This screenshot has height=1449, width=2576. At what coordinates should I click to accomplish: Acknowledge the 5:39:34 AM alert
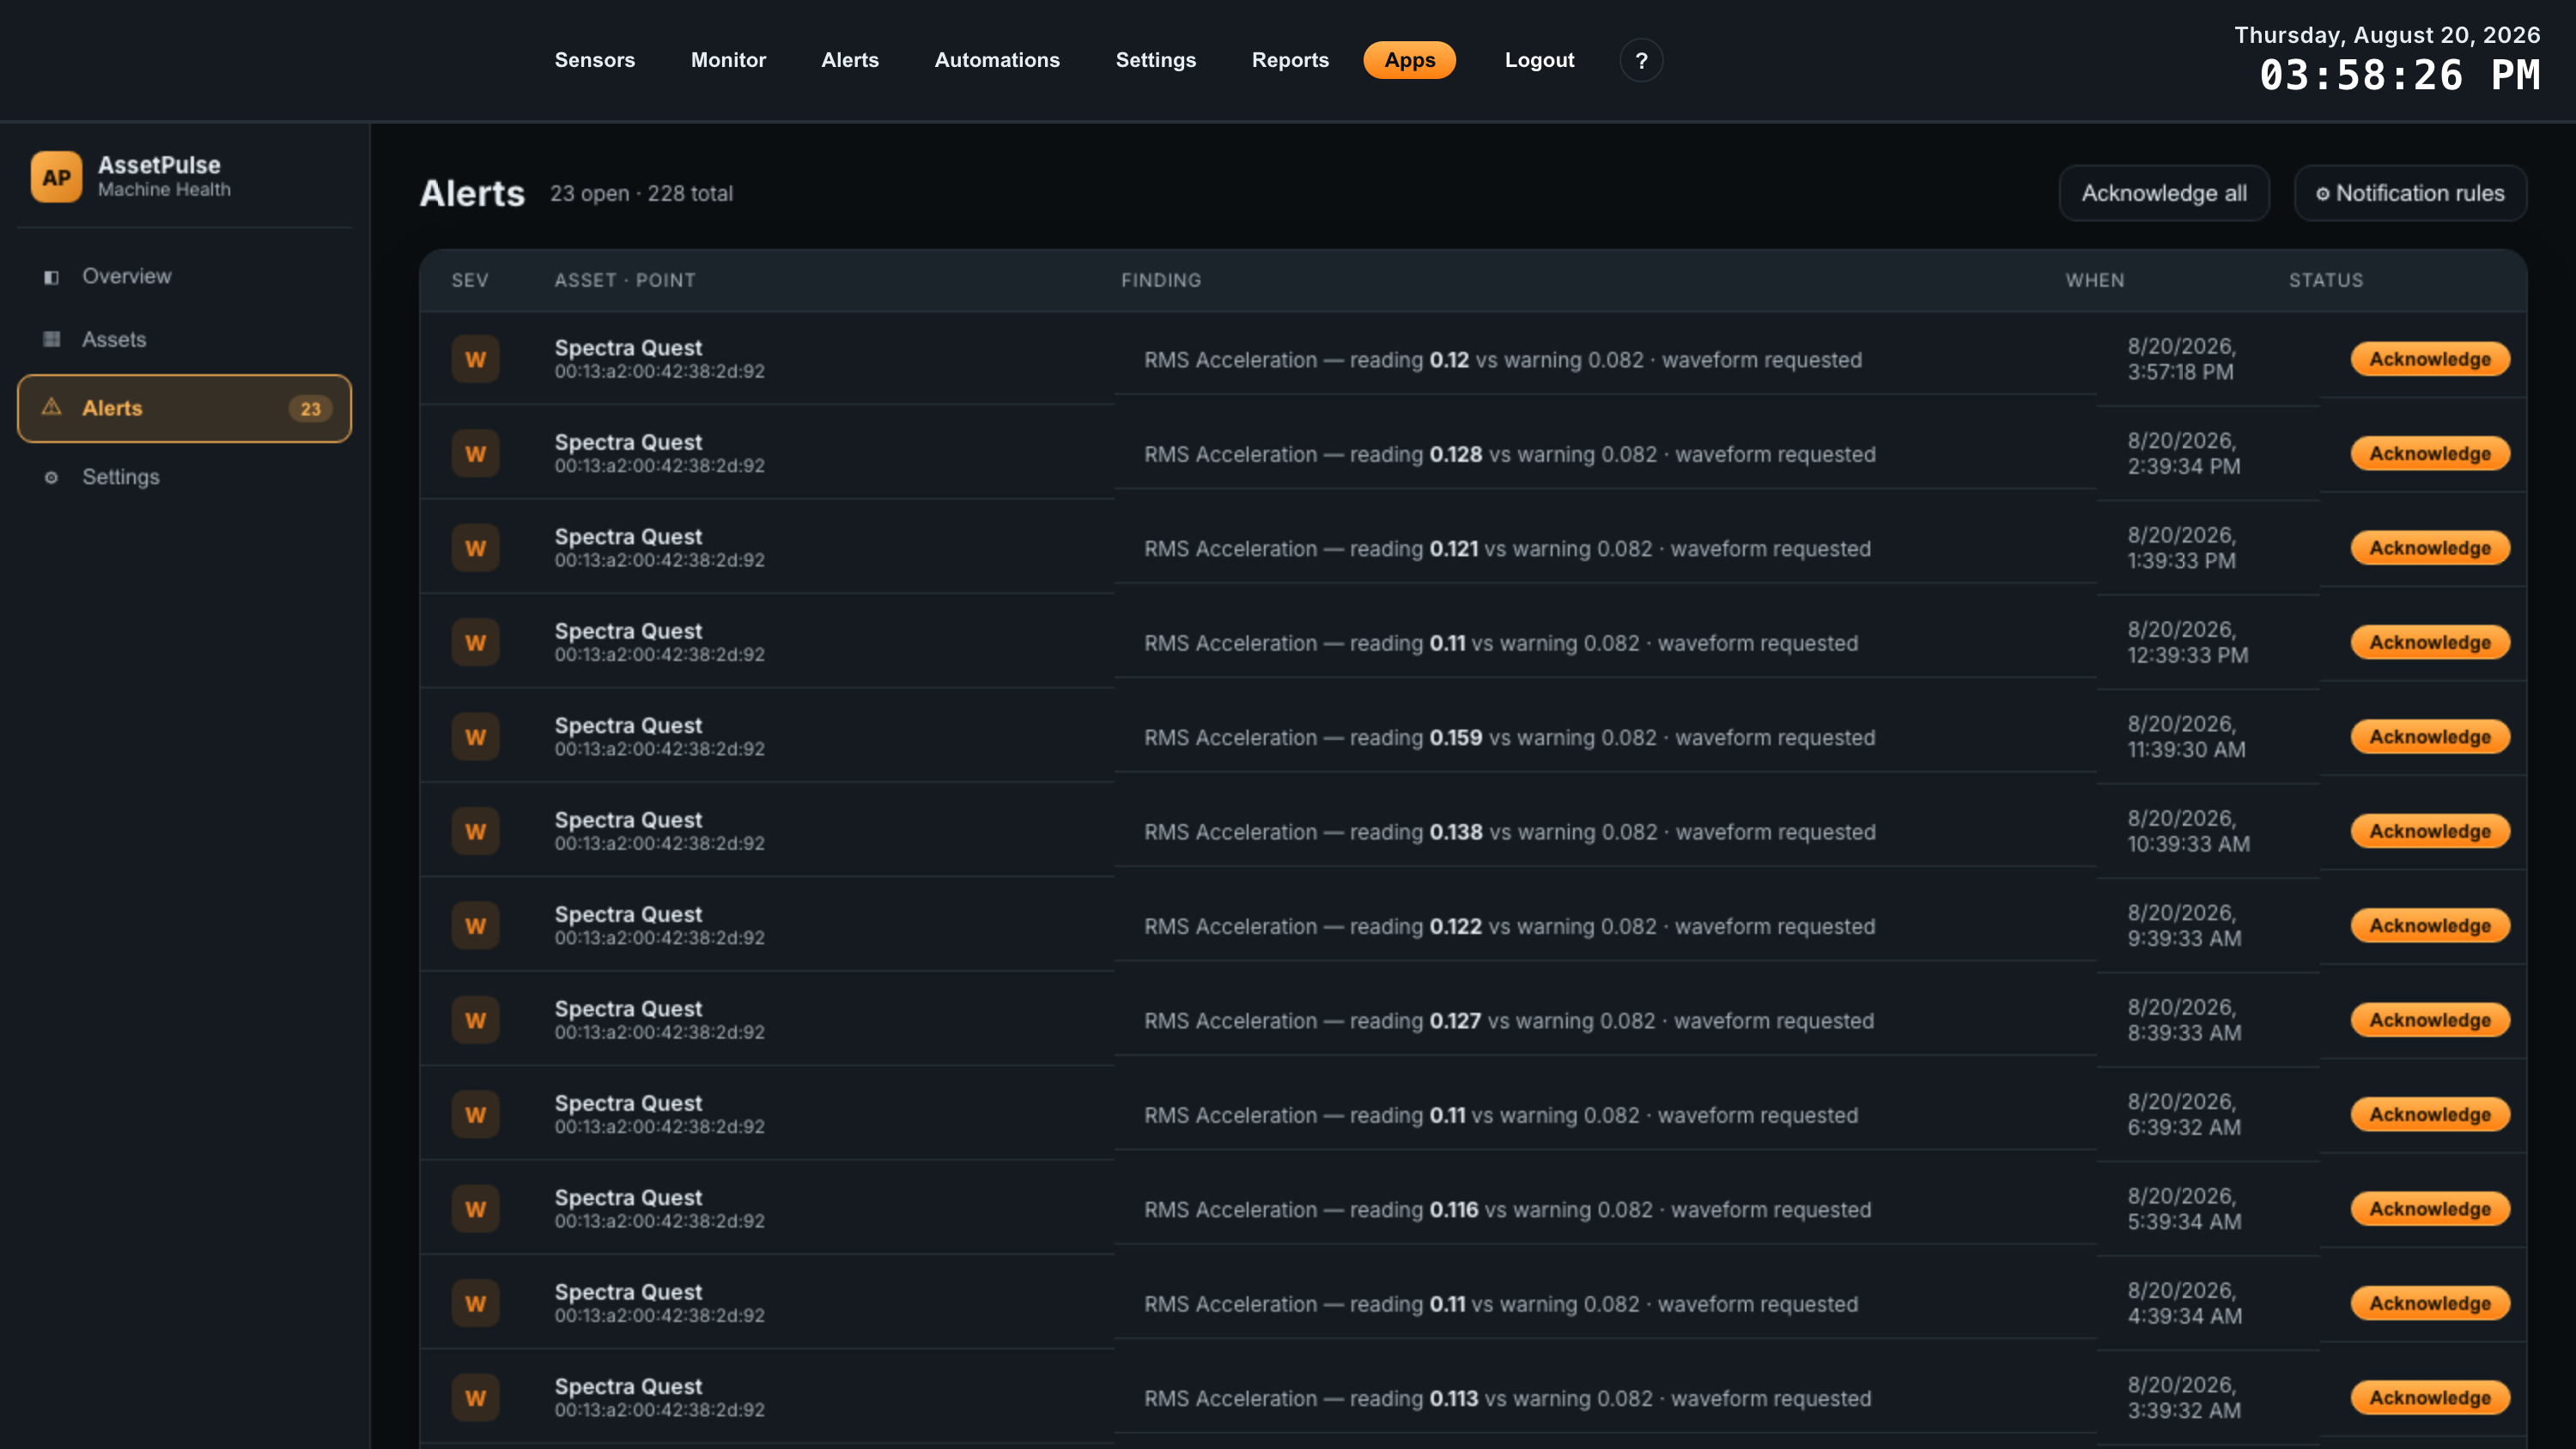(2430, 1209)
